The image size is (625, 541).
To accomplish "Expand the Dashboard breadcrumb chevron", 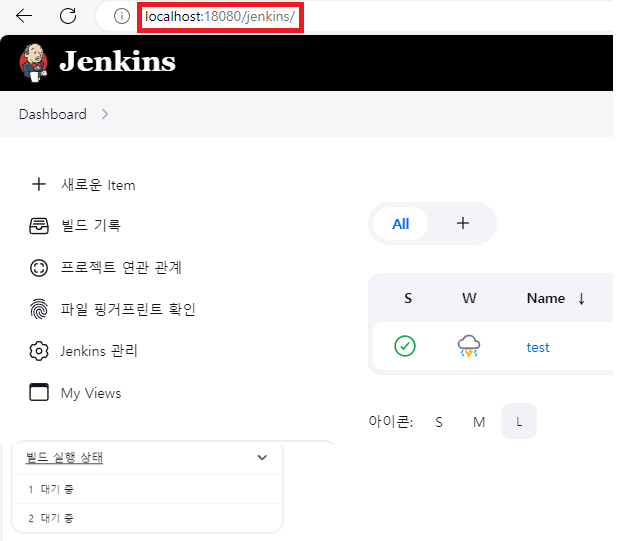I will coord(105,114).
